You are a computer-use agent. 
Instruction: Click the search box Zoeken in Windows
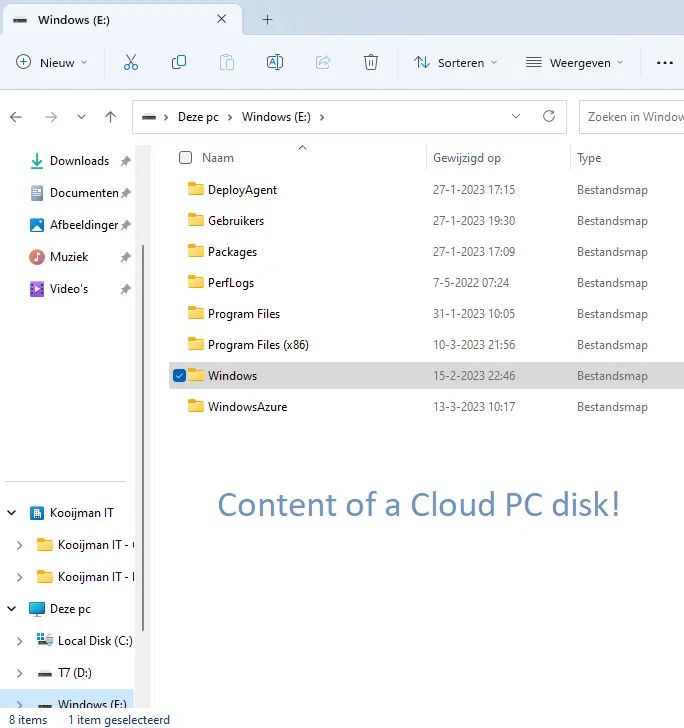pyautogui.click(x=634, y=117)
